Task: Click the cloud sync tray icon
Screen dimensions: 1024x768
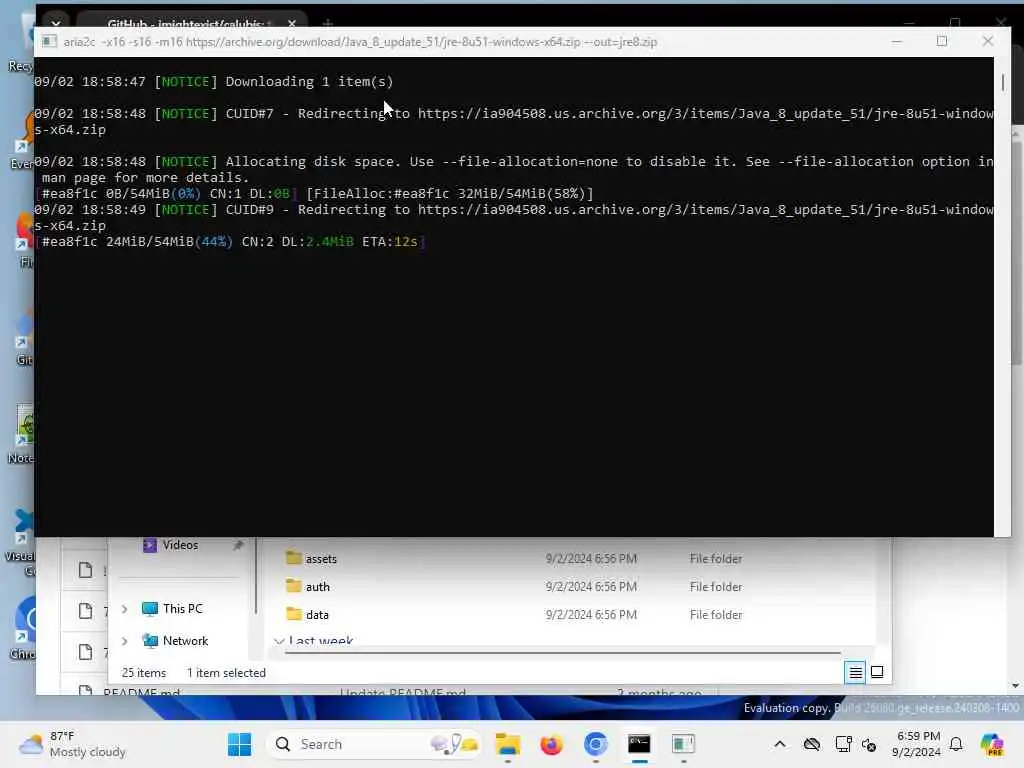Action: 812,744
